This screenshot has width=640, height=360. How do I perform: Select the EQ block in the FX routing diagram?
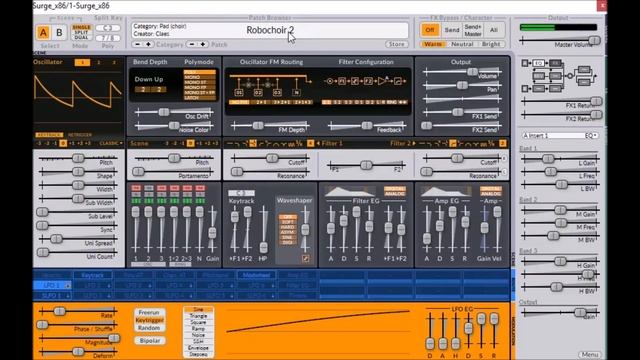(539, 63)
